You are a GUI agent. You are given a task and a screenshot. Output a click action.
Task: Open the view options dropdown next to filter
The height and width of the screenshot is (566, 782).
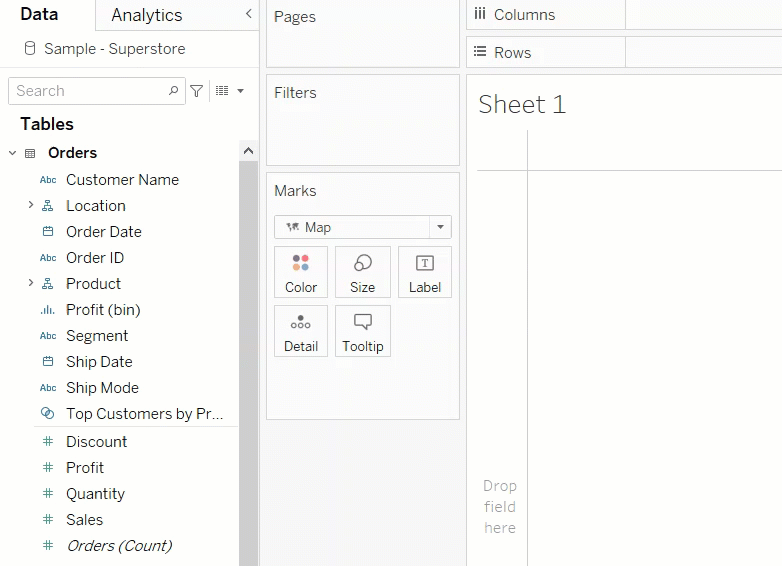[230, 91]
